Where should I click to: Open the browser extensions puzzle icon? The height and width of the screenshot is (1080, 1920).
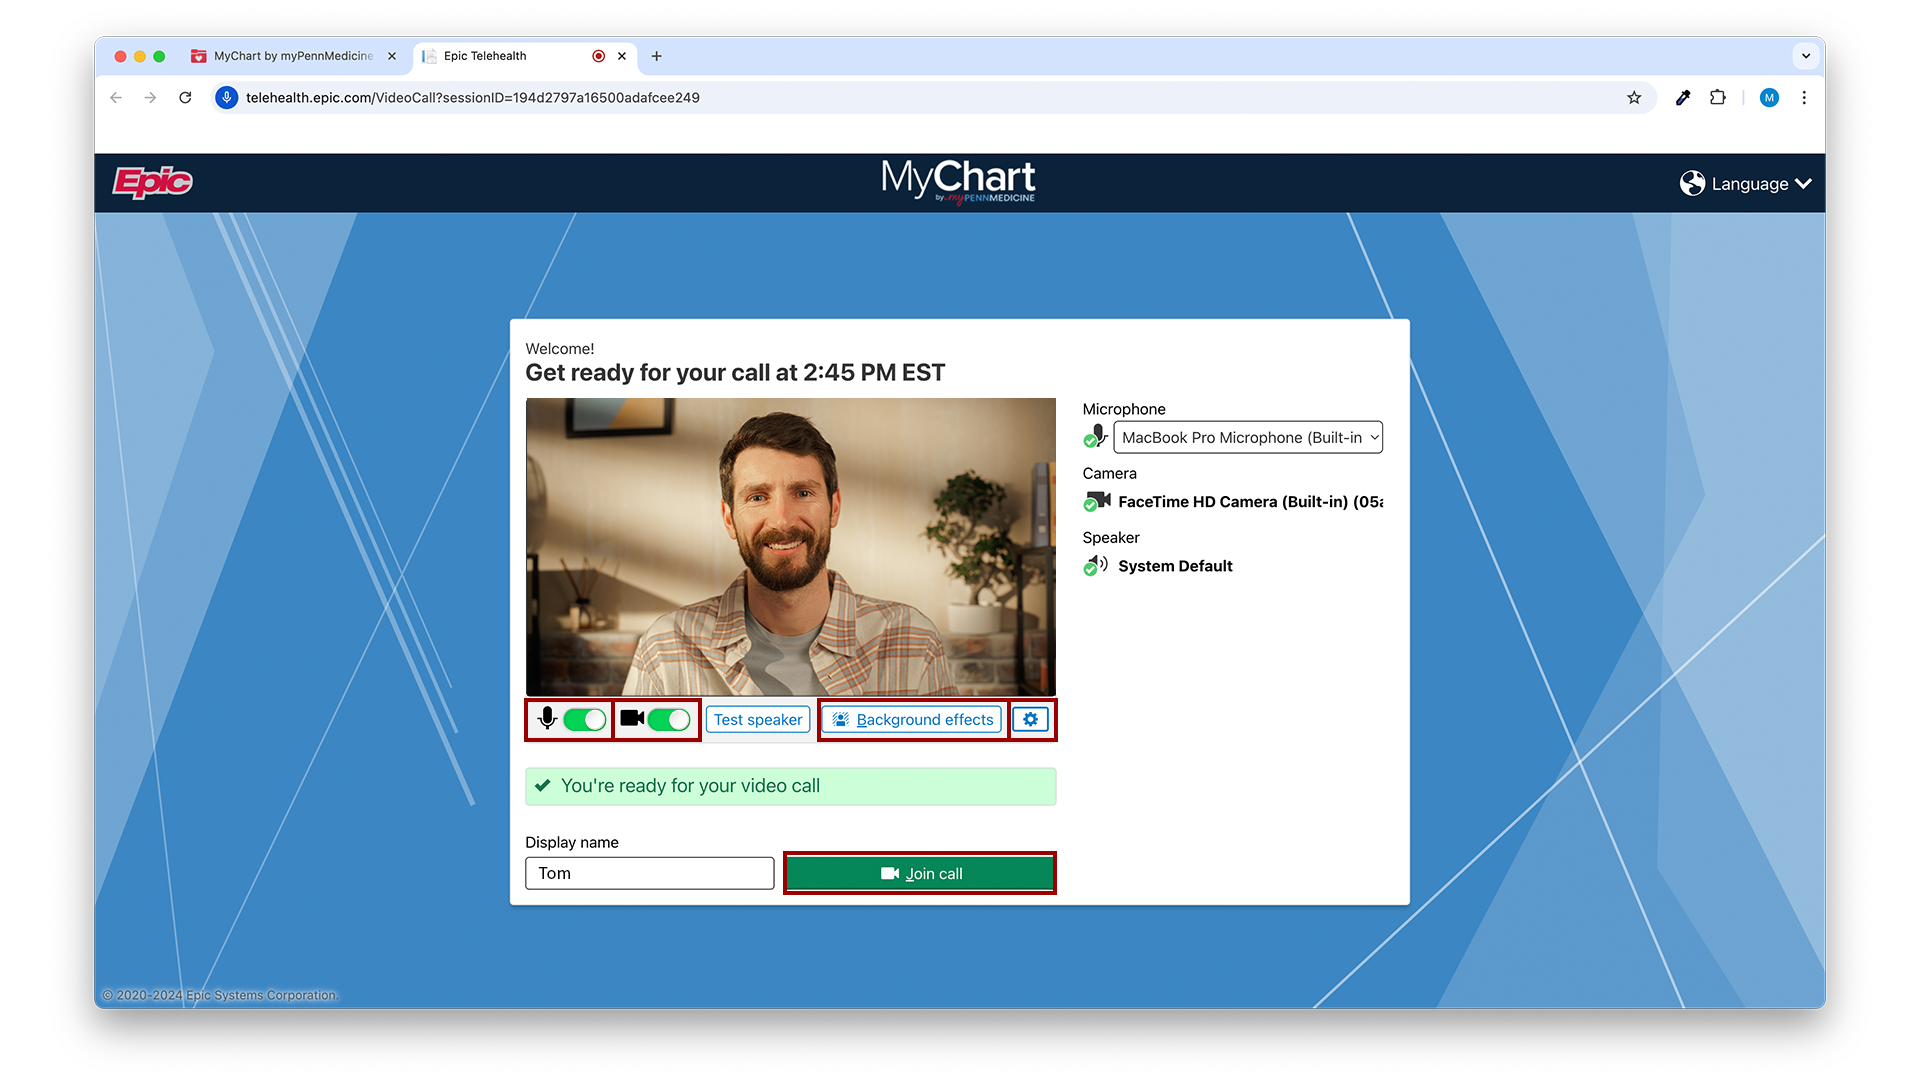pos(1718,97)
